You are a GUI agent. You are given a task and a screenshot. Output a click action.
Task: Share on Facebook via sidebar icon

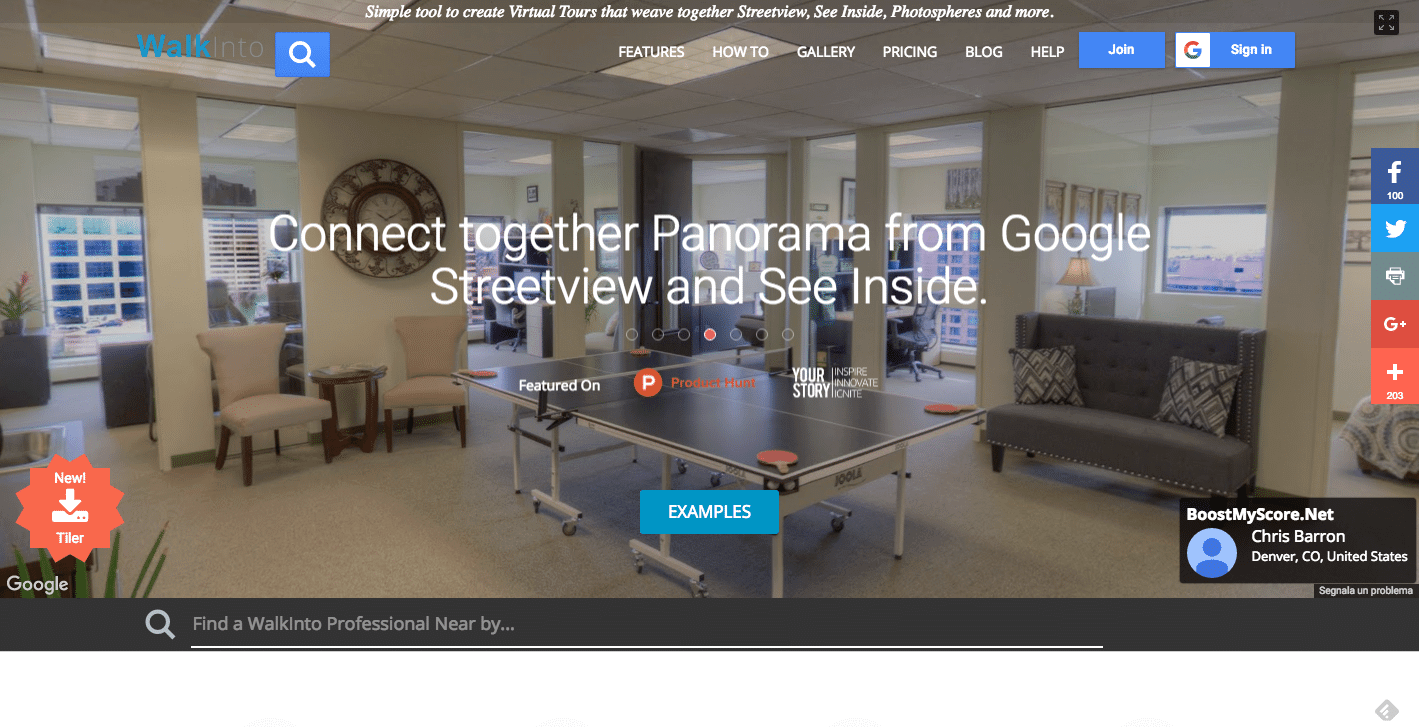click(1395, 176)
